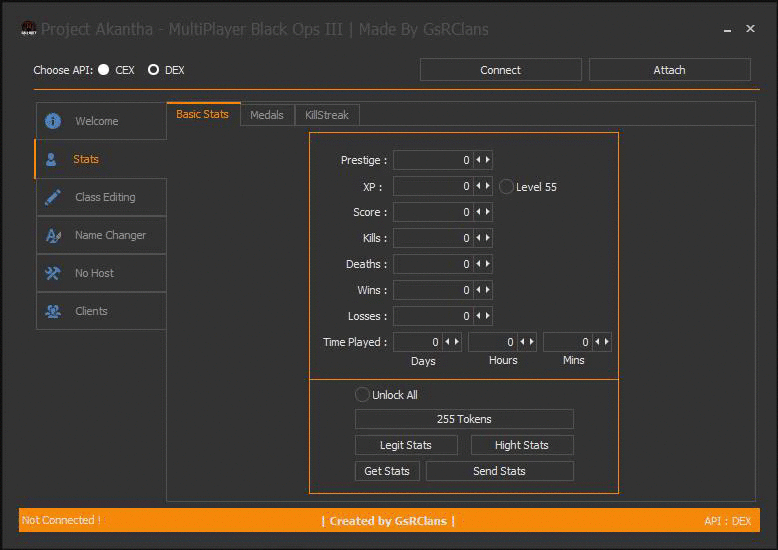
Task: Select the CEX API radio button
Action: tap(104, 69)
